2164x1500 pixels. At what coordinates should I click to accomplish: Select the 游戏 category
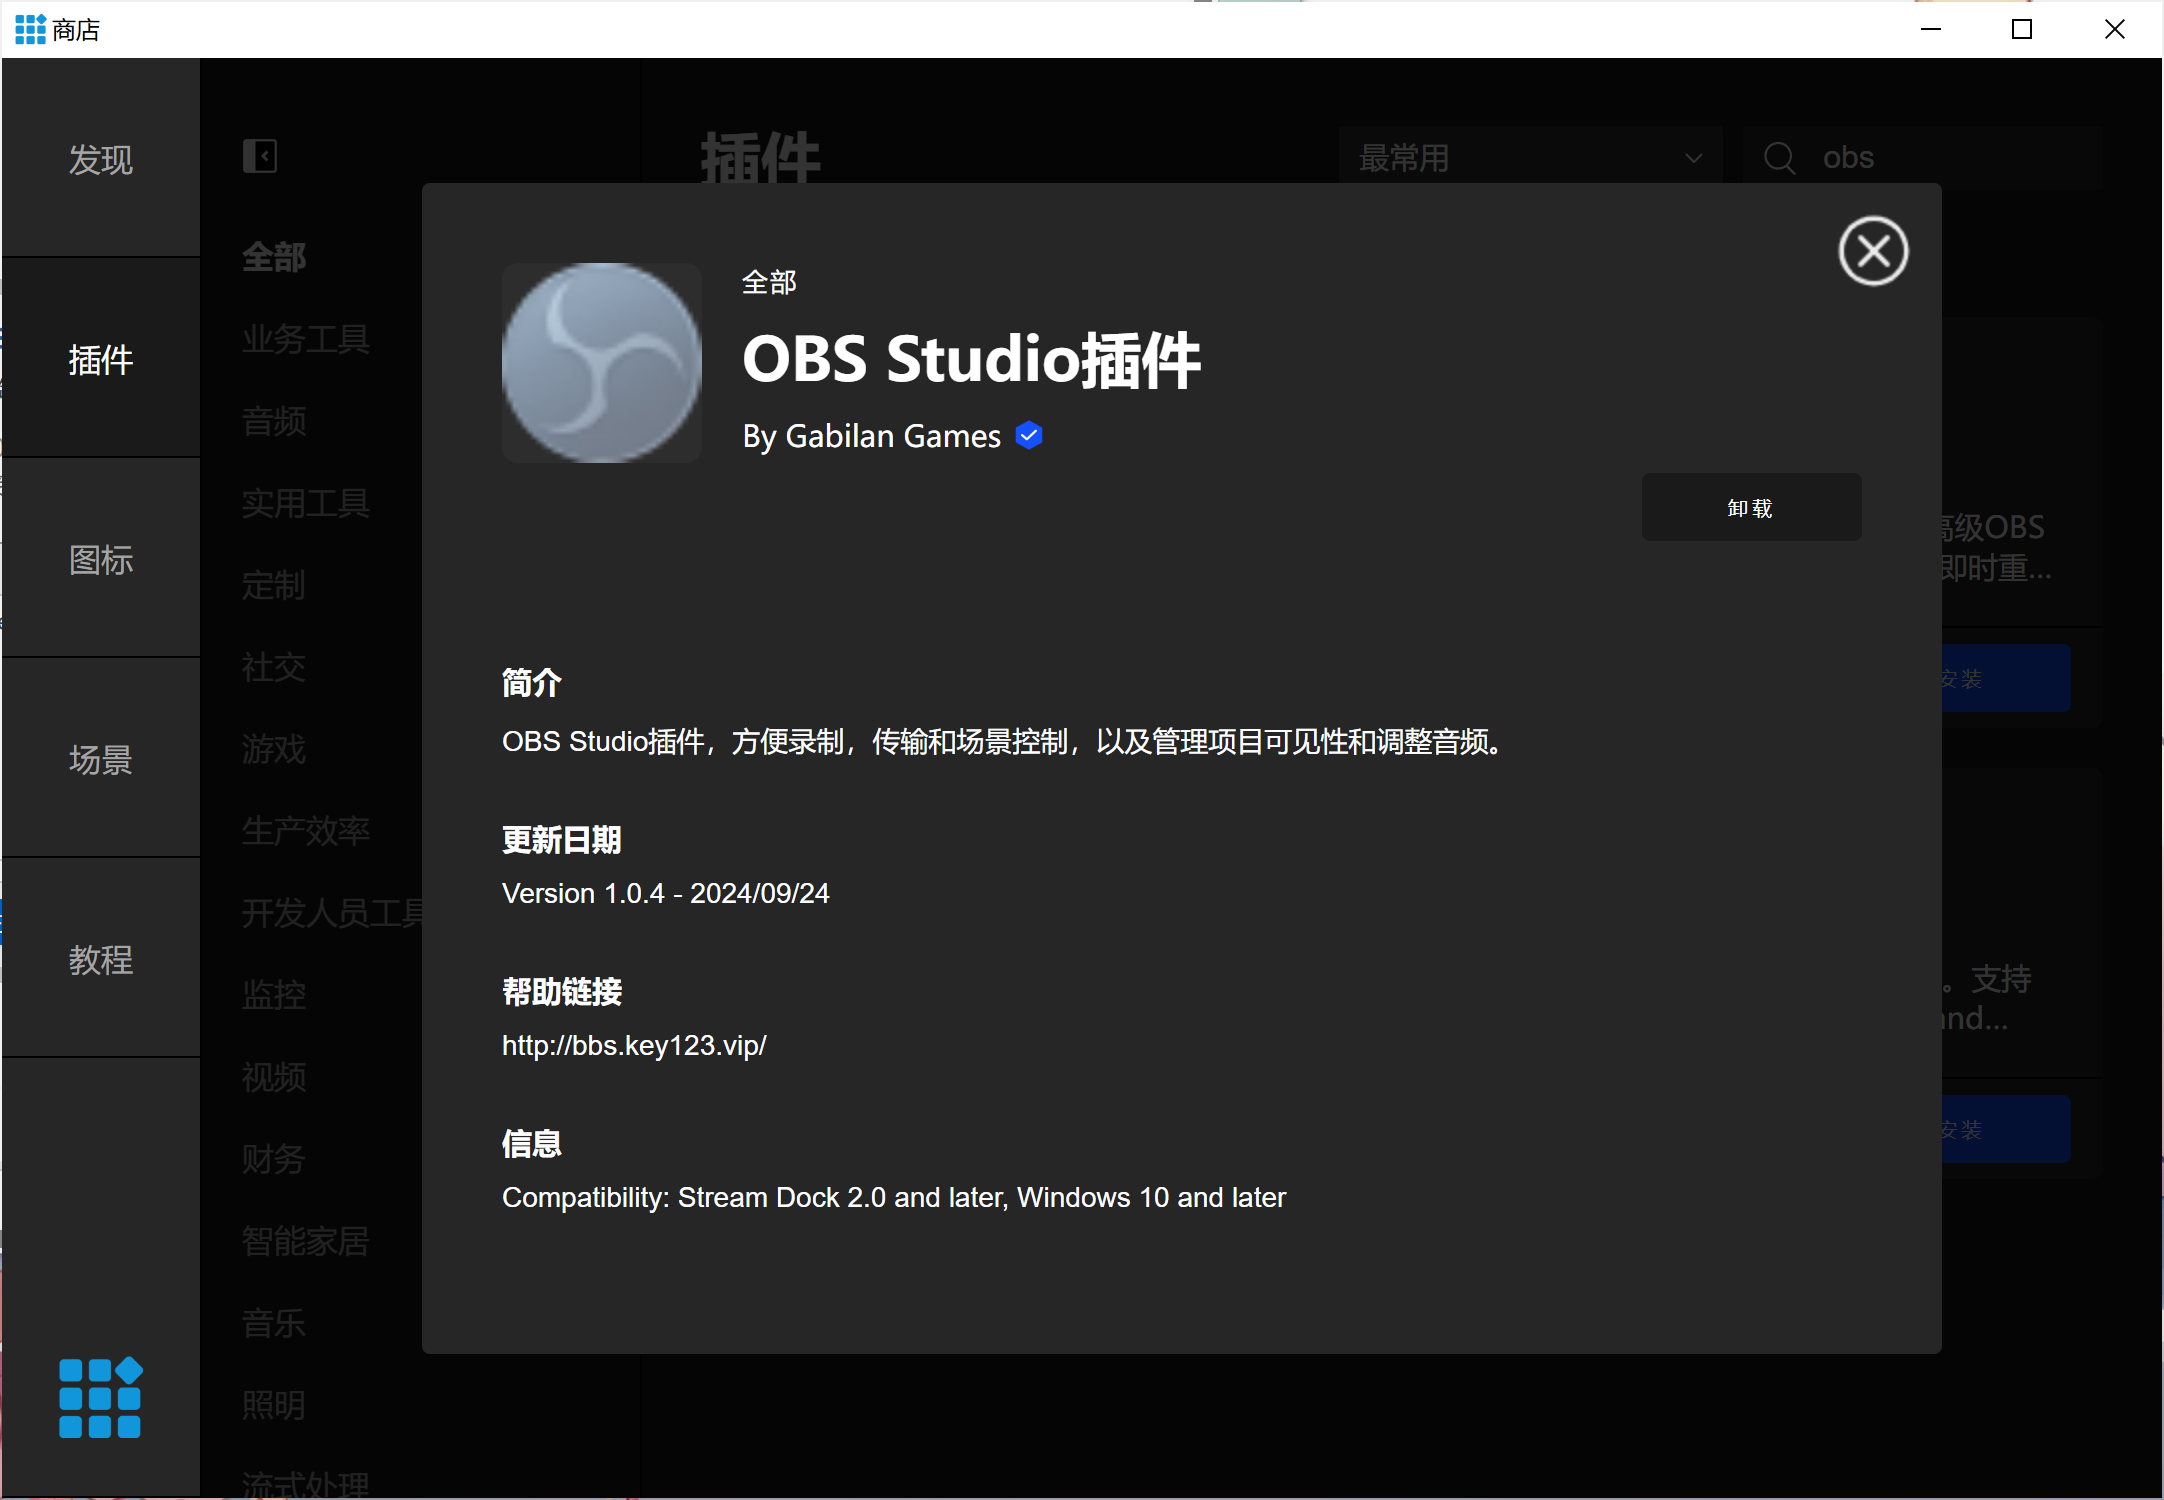tap(274, 749)
